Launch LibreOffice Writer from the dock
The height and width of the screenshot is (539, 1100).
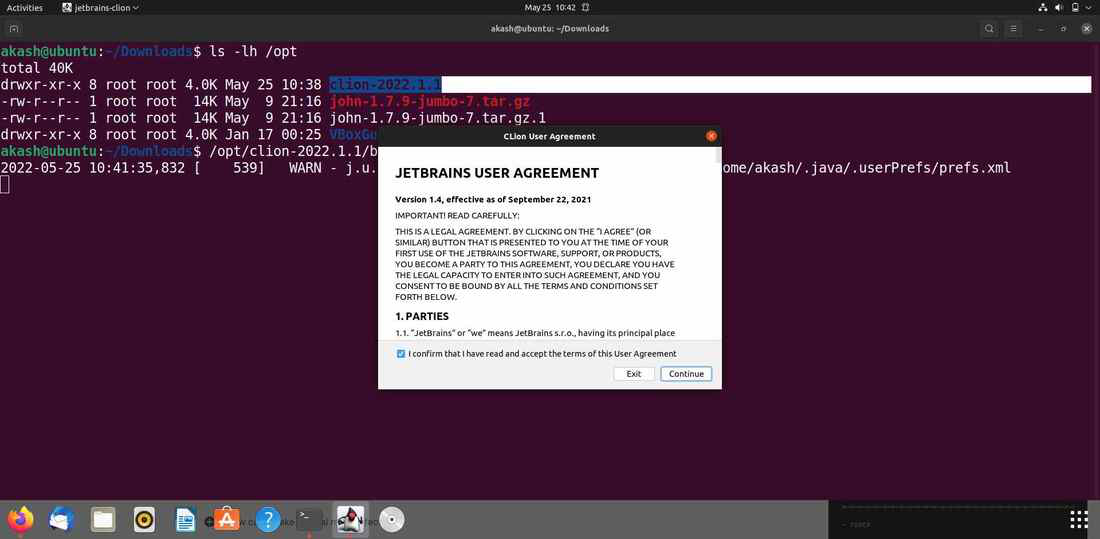(185, 519)
